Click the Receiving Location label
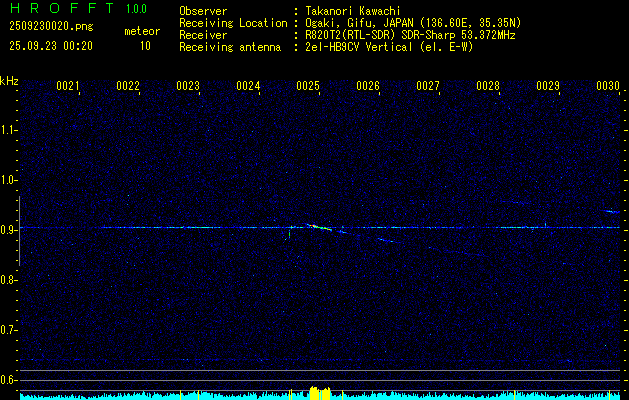Viewport: 629px width, 400px height. pyautogui.click(x=233, y=23)
